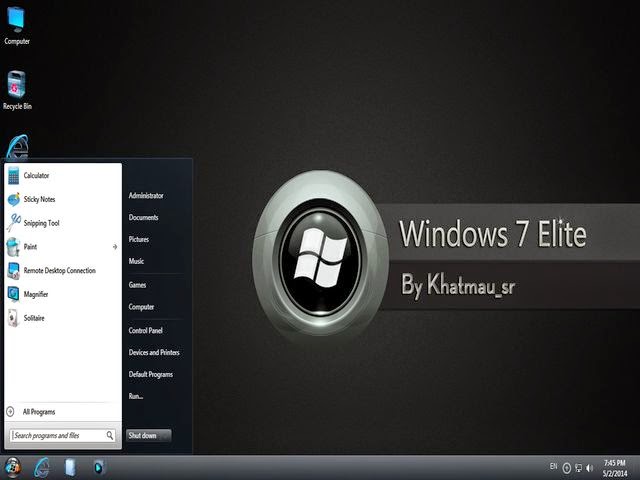Click the Start orb button

[13, 467]
